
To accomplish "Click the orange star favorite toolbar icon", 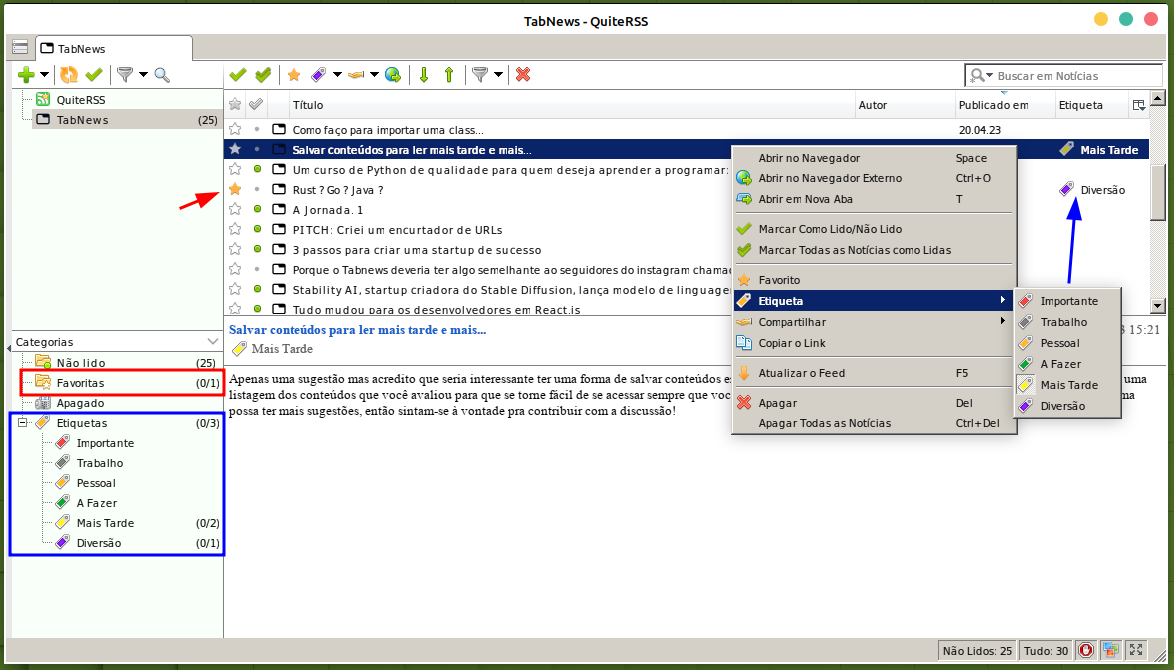I will 294,75.
